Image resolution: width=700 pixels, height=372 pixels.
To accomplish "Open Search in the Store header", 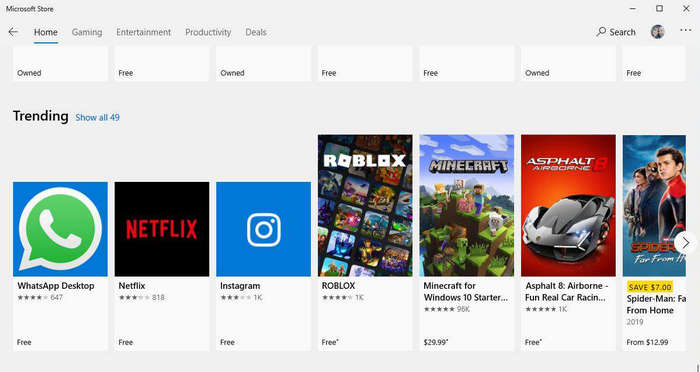I will pyautogui.click(x=616, y=32).
